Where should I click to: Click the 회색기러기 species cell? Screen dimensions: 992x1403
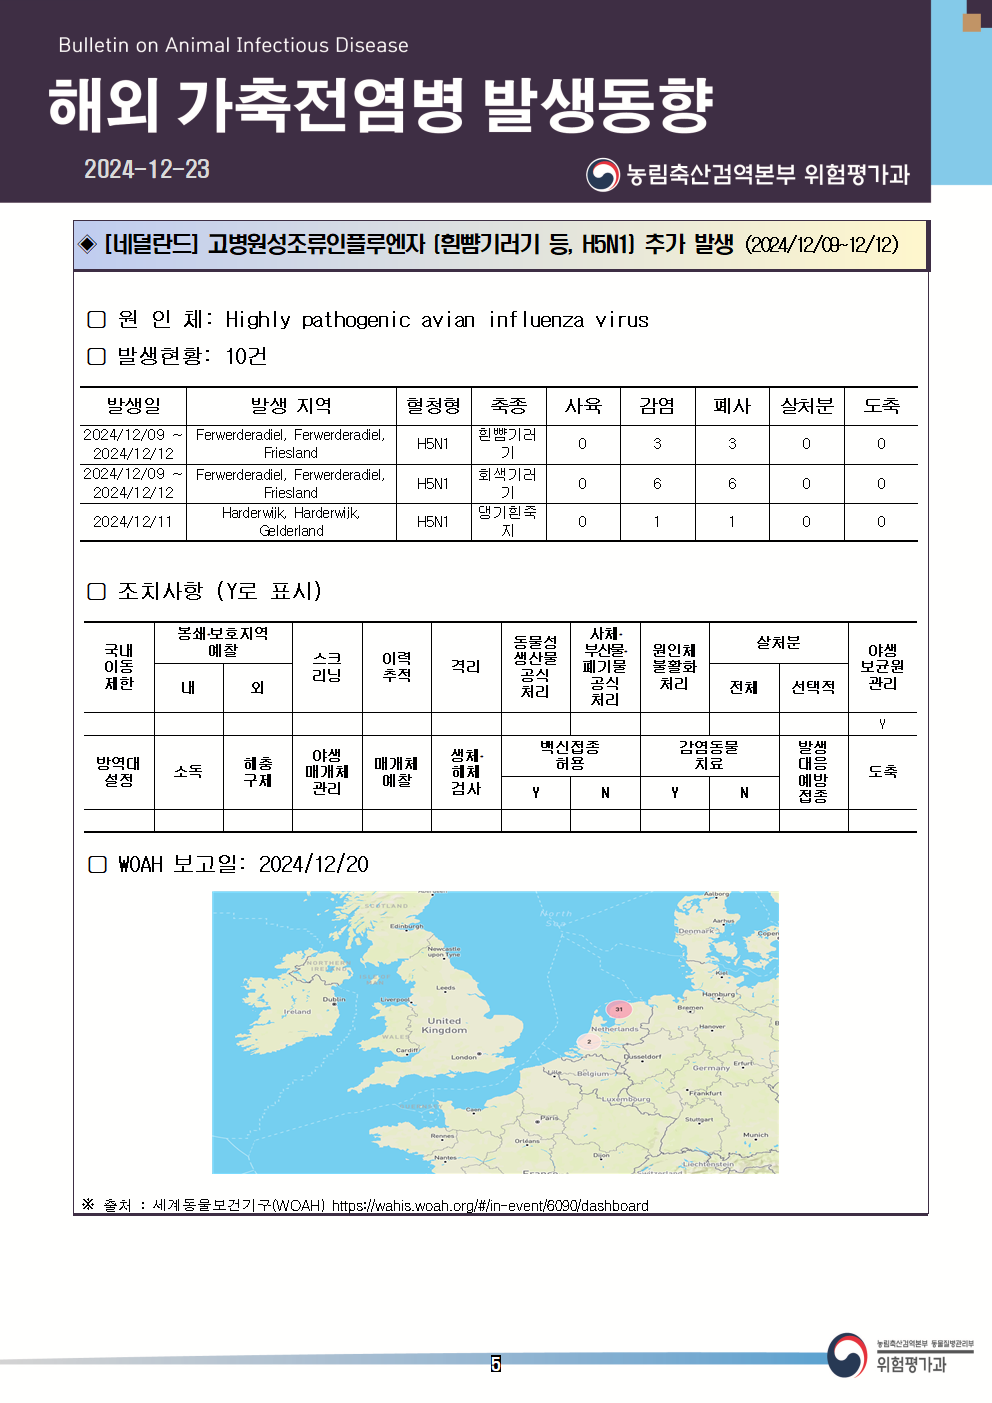[508, 484]
